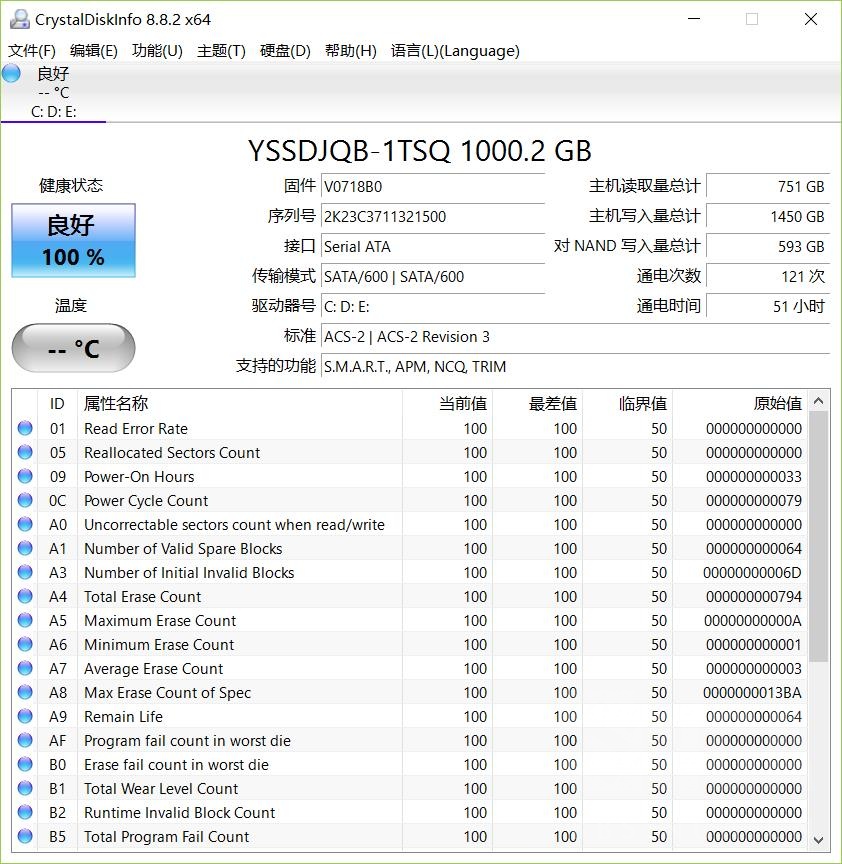Click the status LED beside Average Erase Count

(24, 668)
